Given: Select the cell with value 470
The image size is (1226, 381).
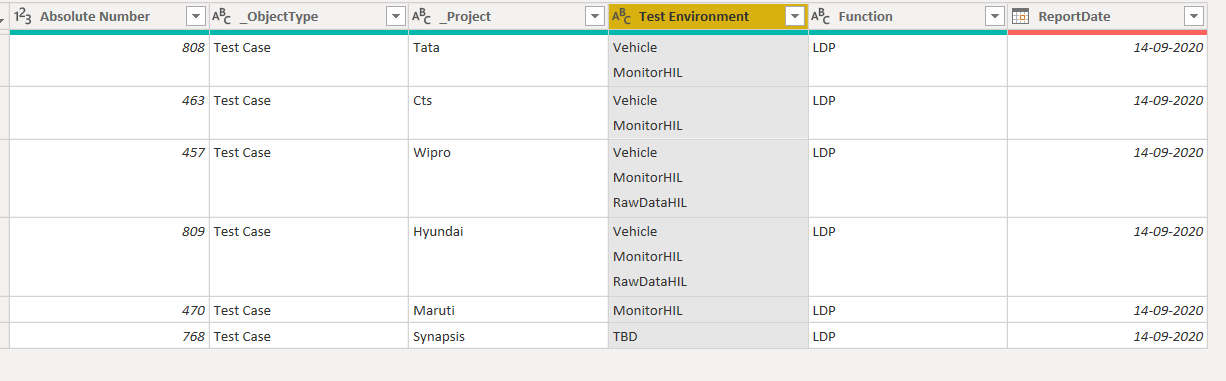Looking at the screenshot, I should (109, 310).
